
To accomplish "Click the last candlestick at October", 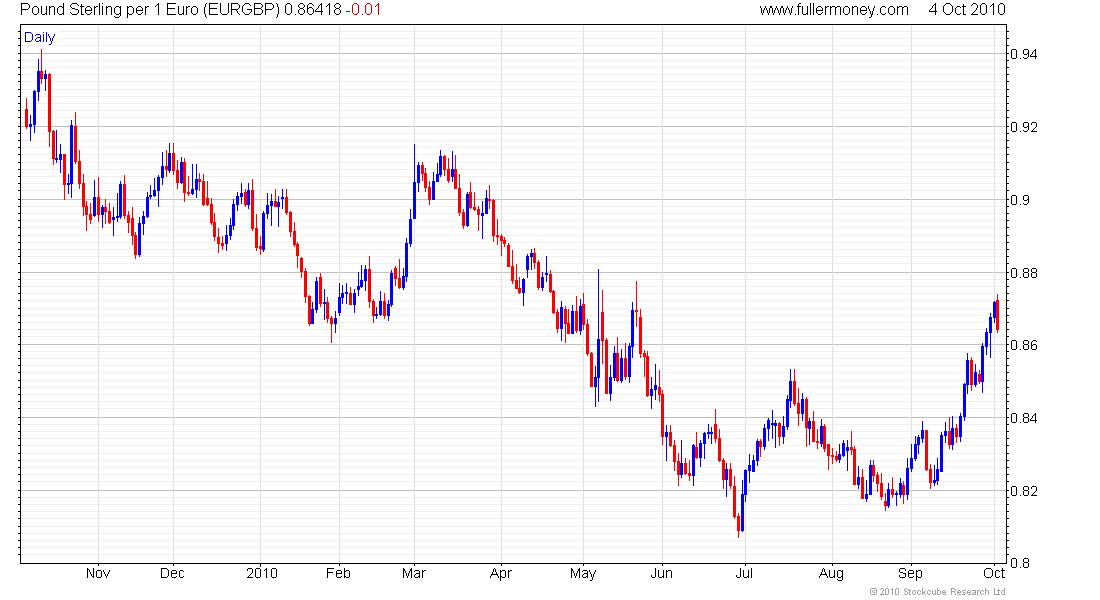I will pyautogui.click(x=998, y=313).
